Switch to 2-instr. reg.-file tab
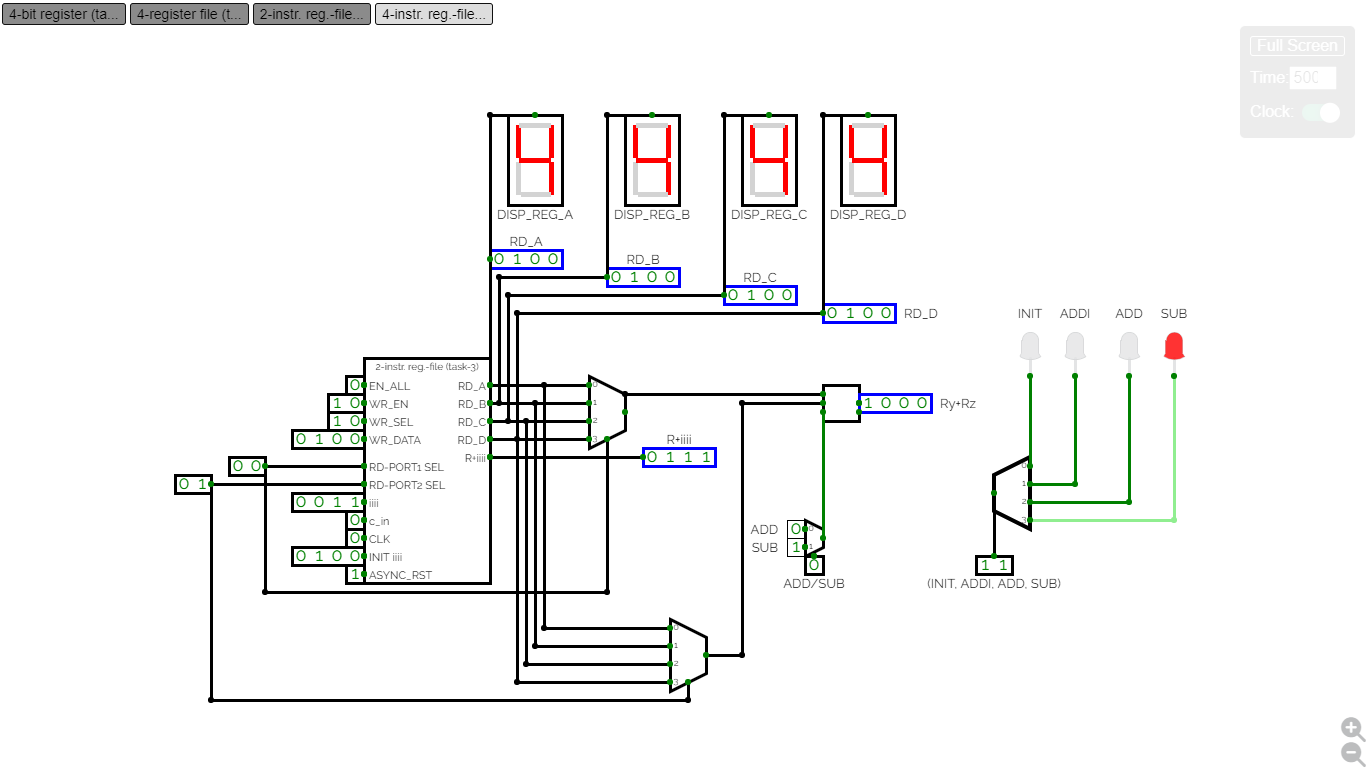The image size is (1366, 768). coord(312,14)
